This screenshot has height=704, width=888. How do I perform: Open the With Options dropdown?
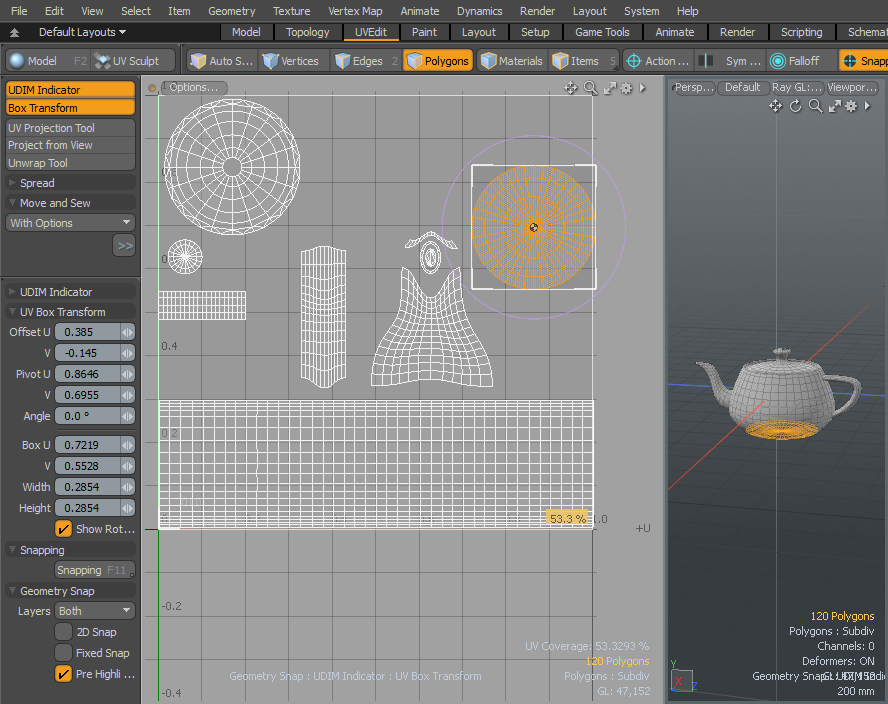(x=70, y=223)
